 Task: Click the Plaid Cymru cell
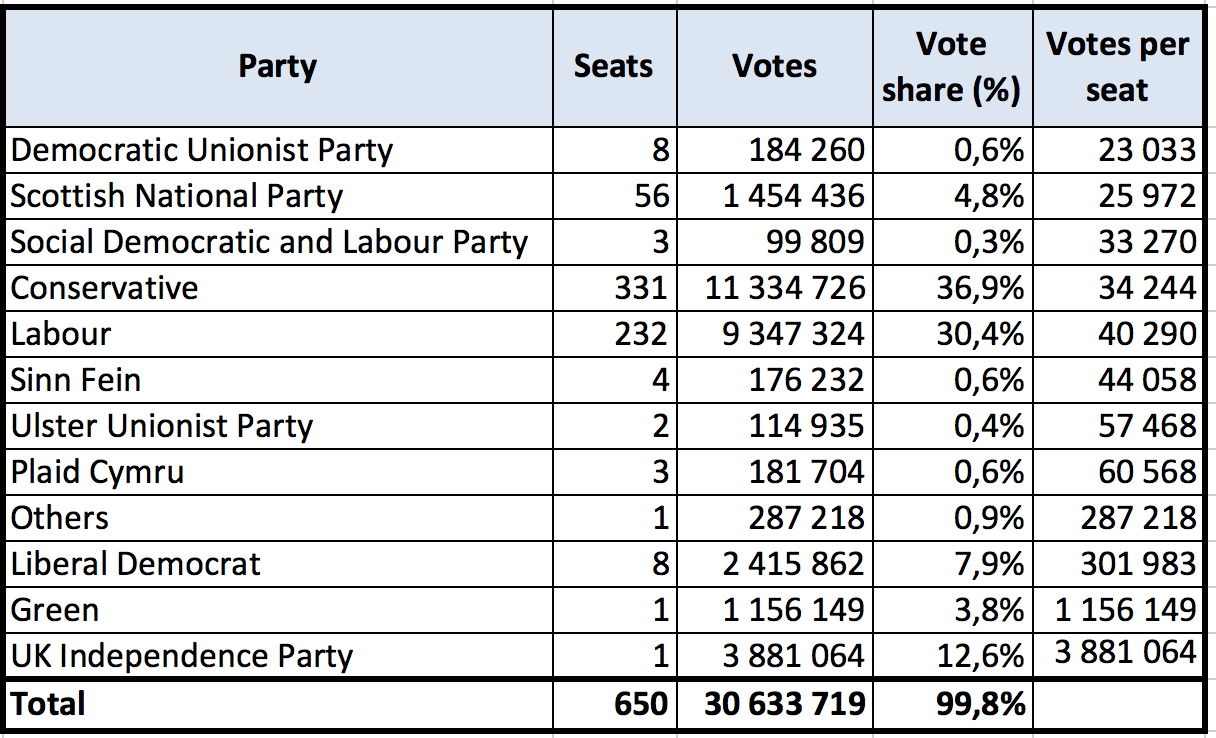98,472
